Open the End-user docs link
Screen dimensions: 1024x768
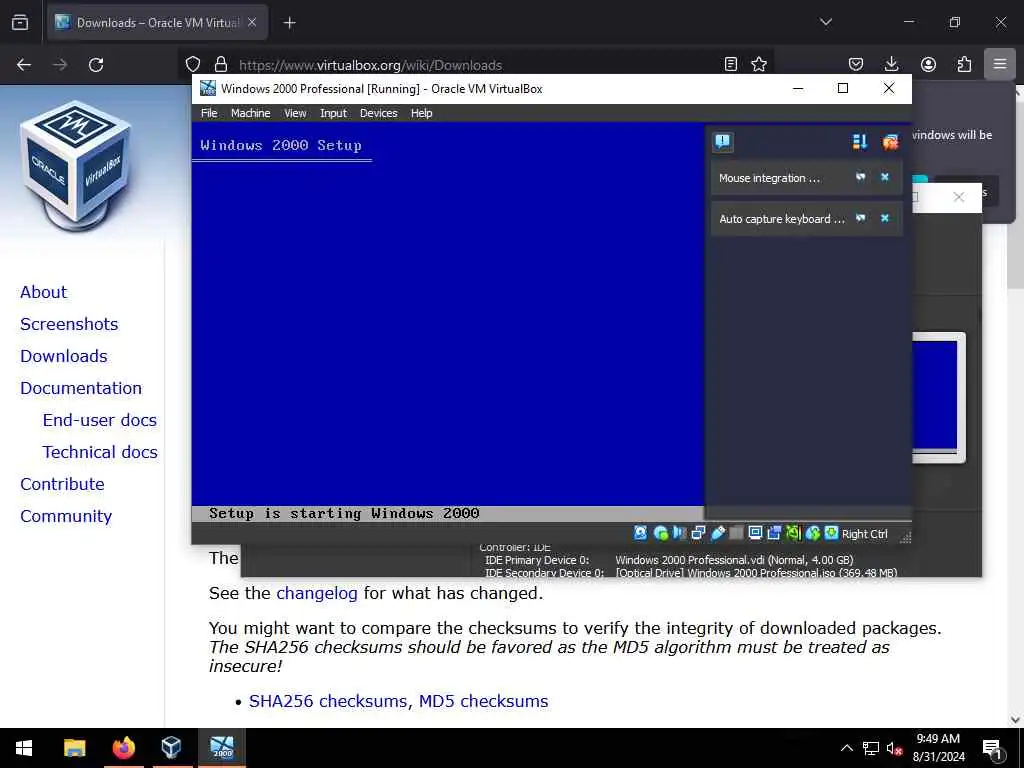tap(100, 420)
